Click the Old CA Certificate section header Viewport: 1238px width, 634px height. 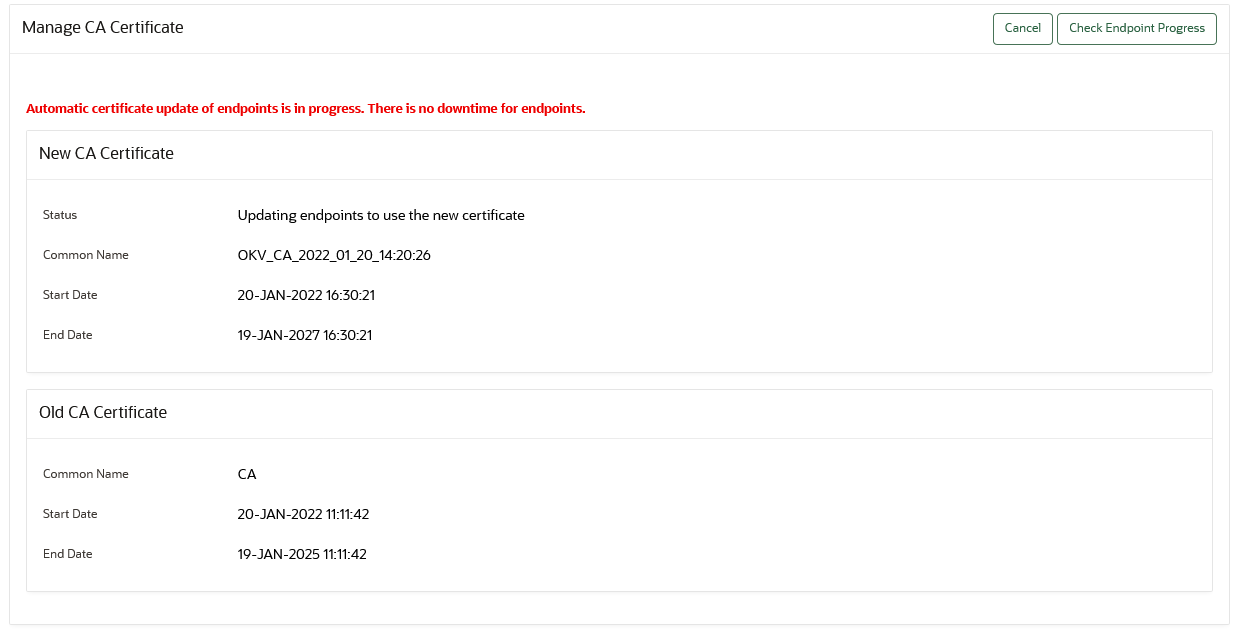tap(102, 412)
